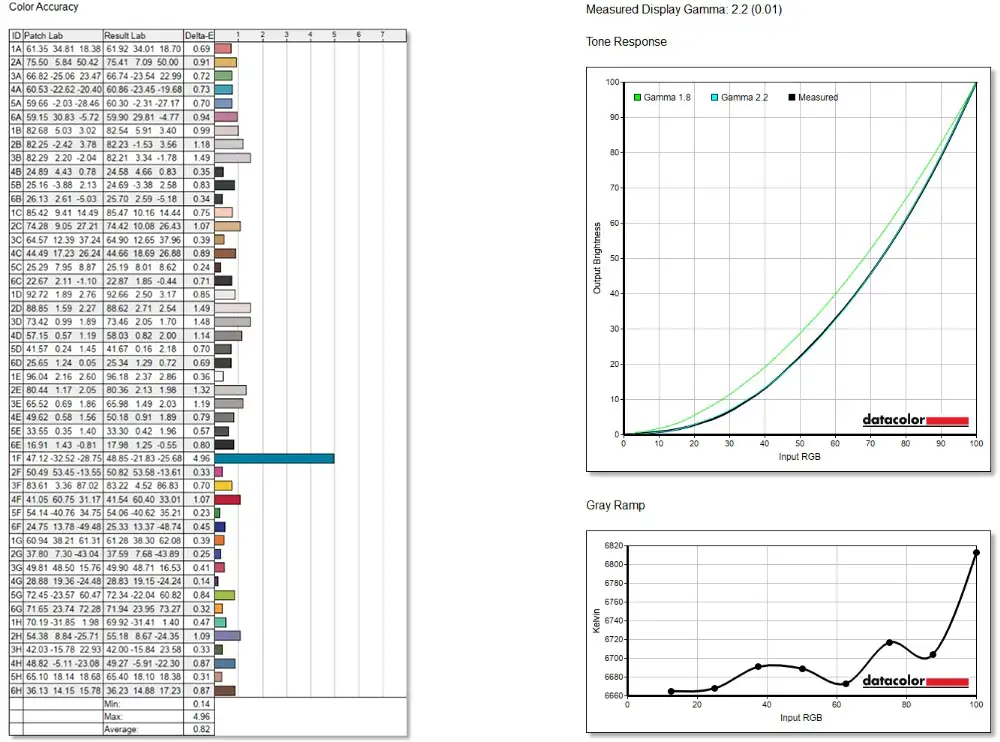Click the Delta-E column header

click(x=199, y=36)
